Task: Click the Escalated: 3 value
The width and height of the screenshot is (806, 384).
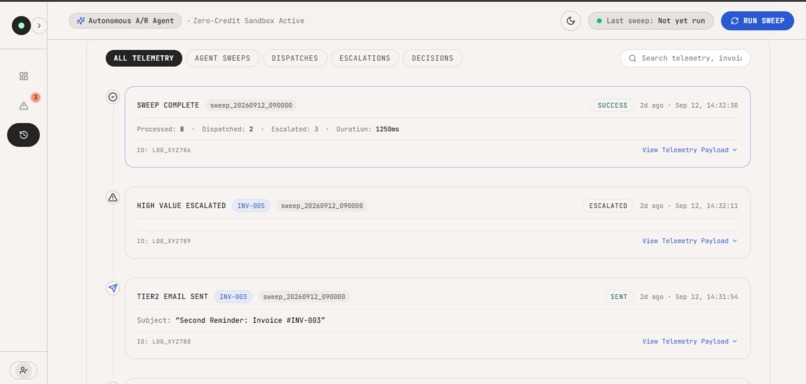Action: pos(295,129)
